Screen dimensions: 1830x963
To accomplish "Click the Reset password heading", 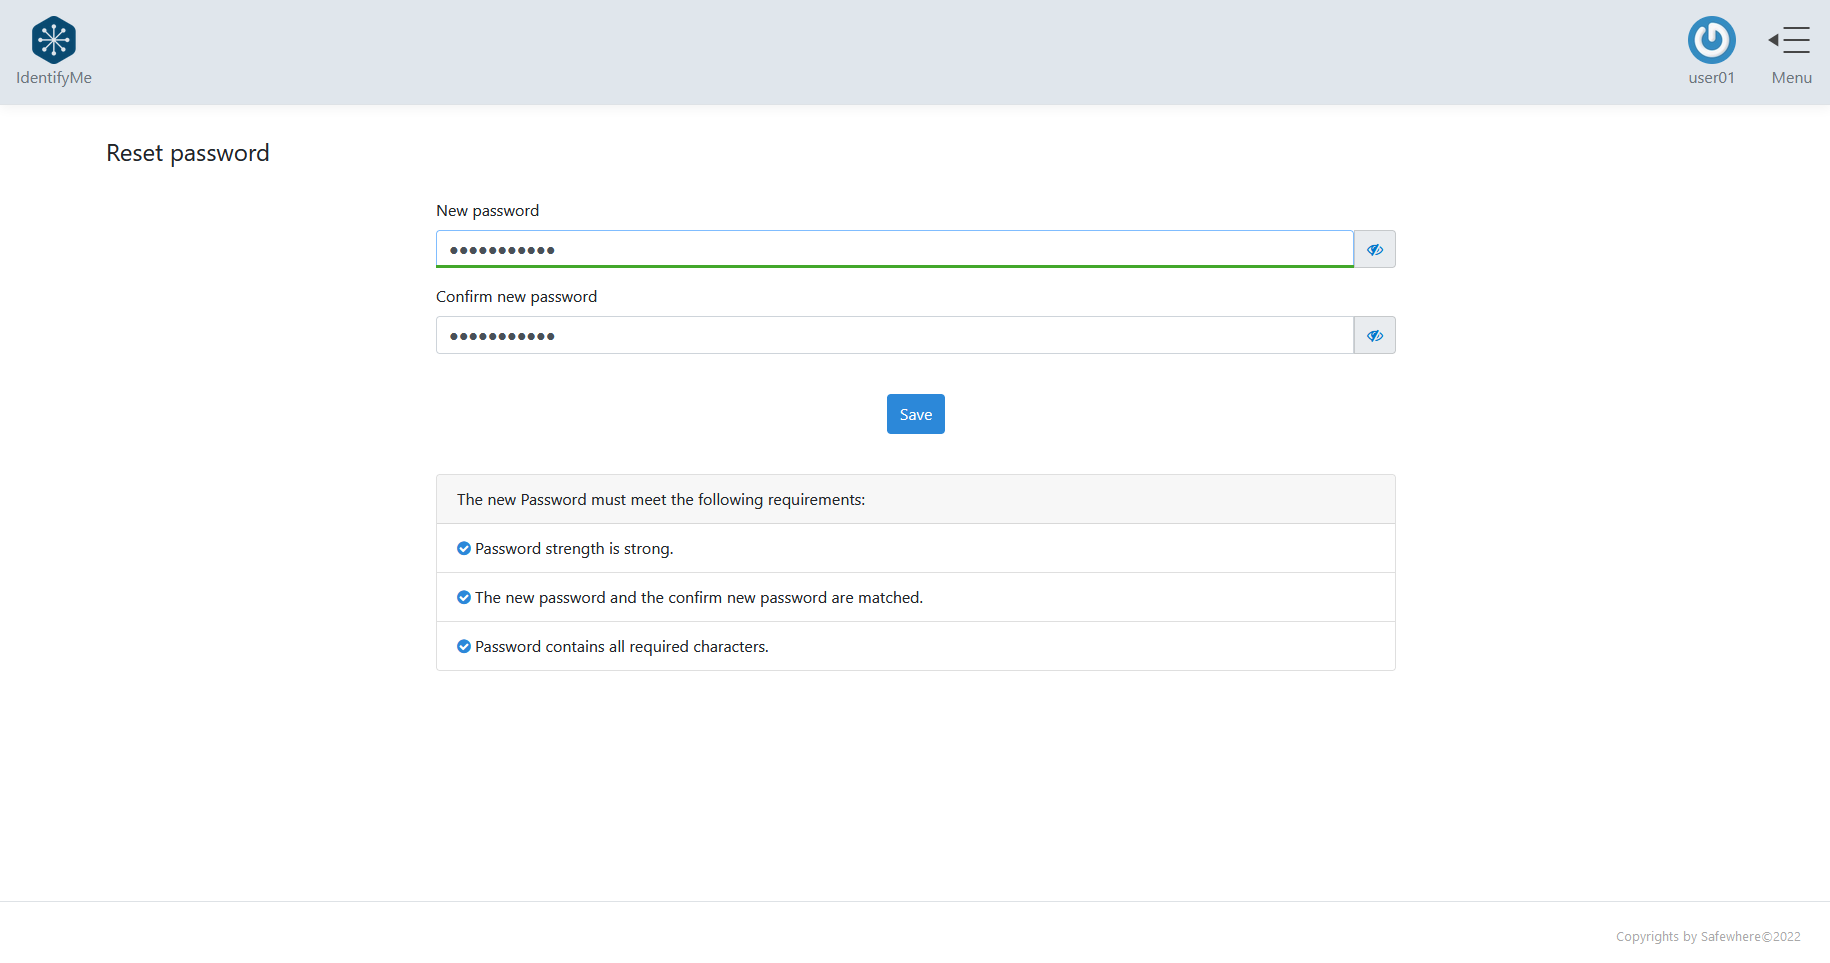I will (x=188, y=153).
